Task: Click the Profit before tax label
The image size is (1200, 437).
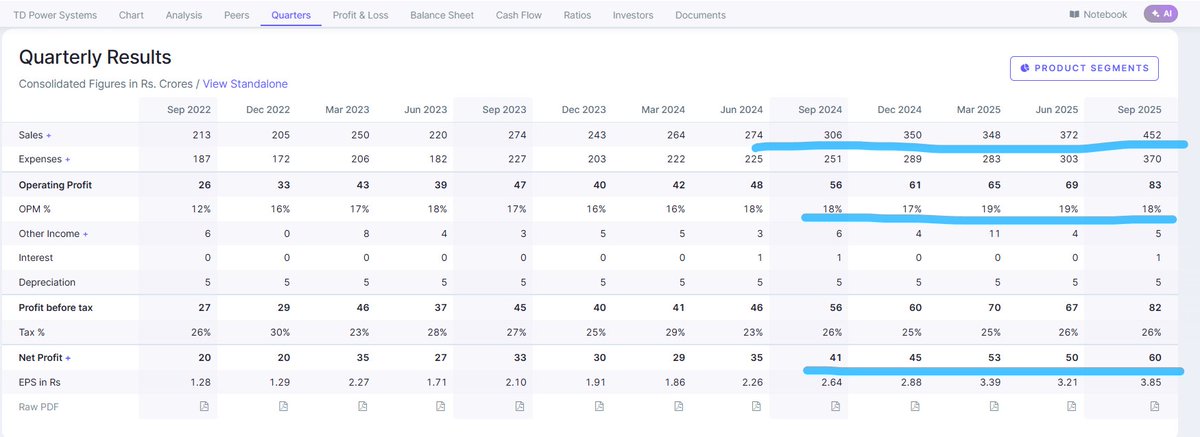Action: coord(56,308)
